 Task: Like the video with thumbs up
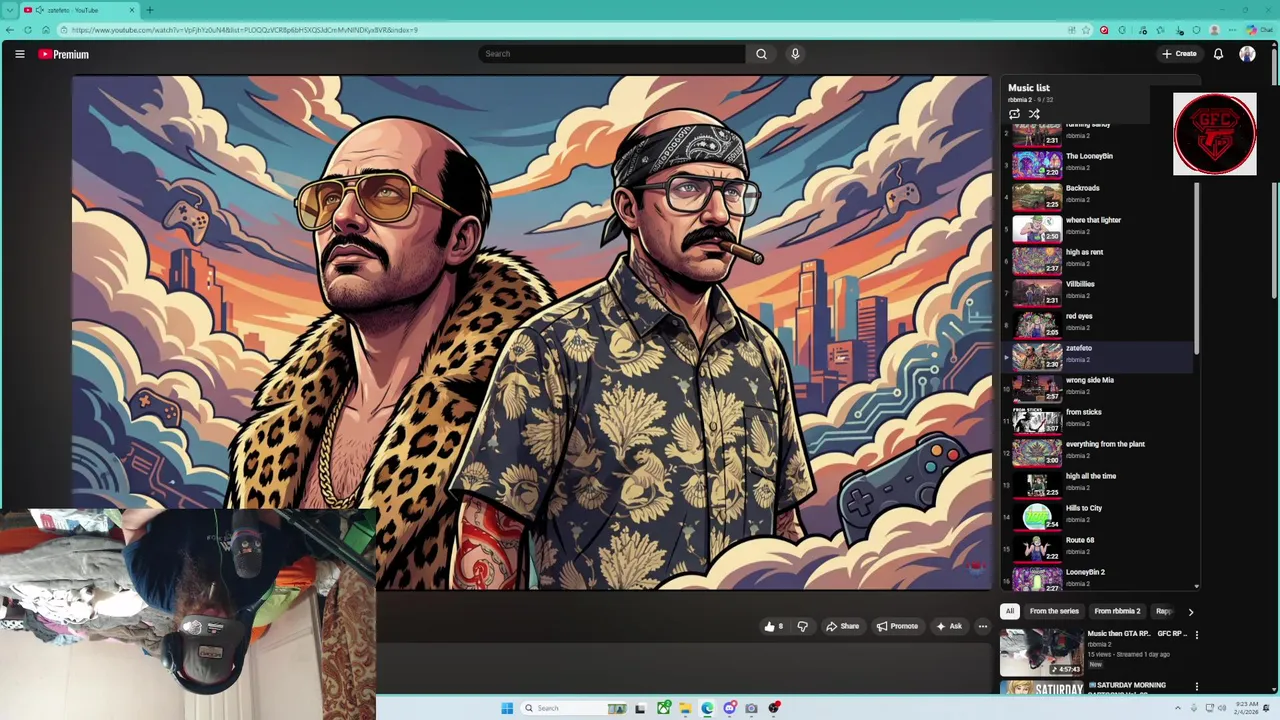773,627
